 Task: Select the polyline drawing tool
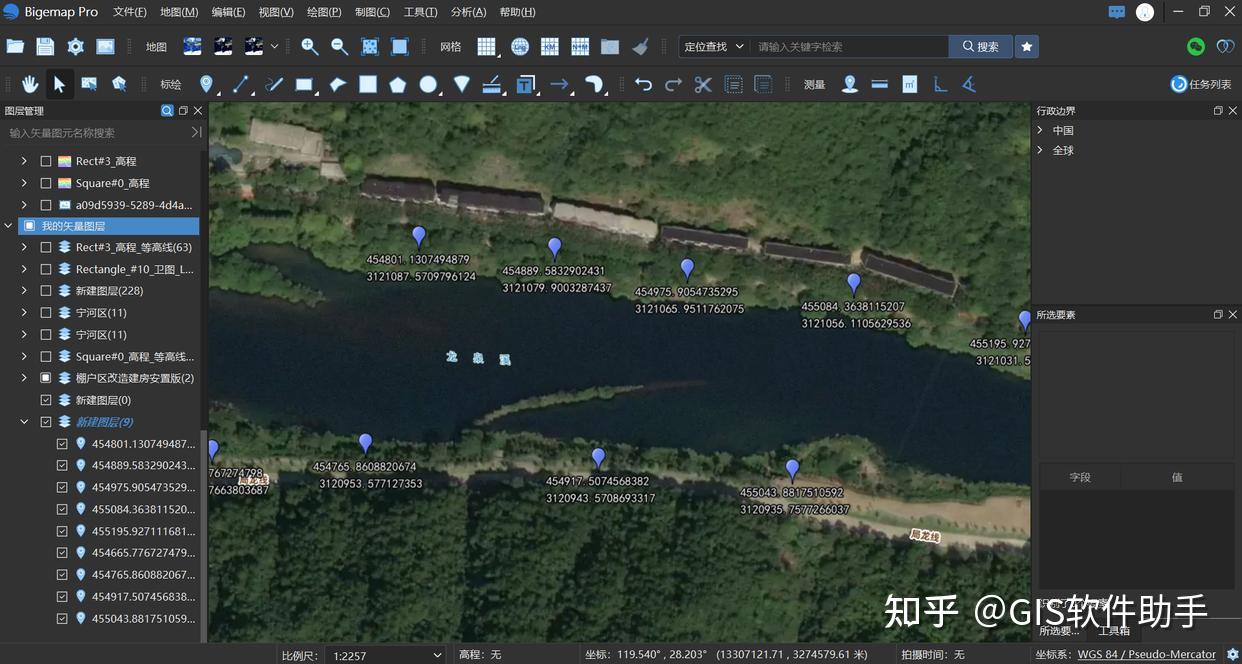pos(241,84)
